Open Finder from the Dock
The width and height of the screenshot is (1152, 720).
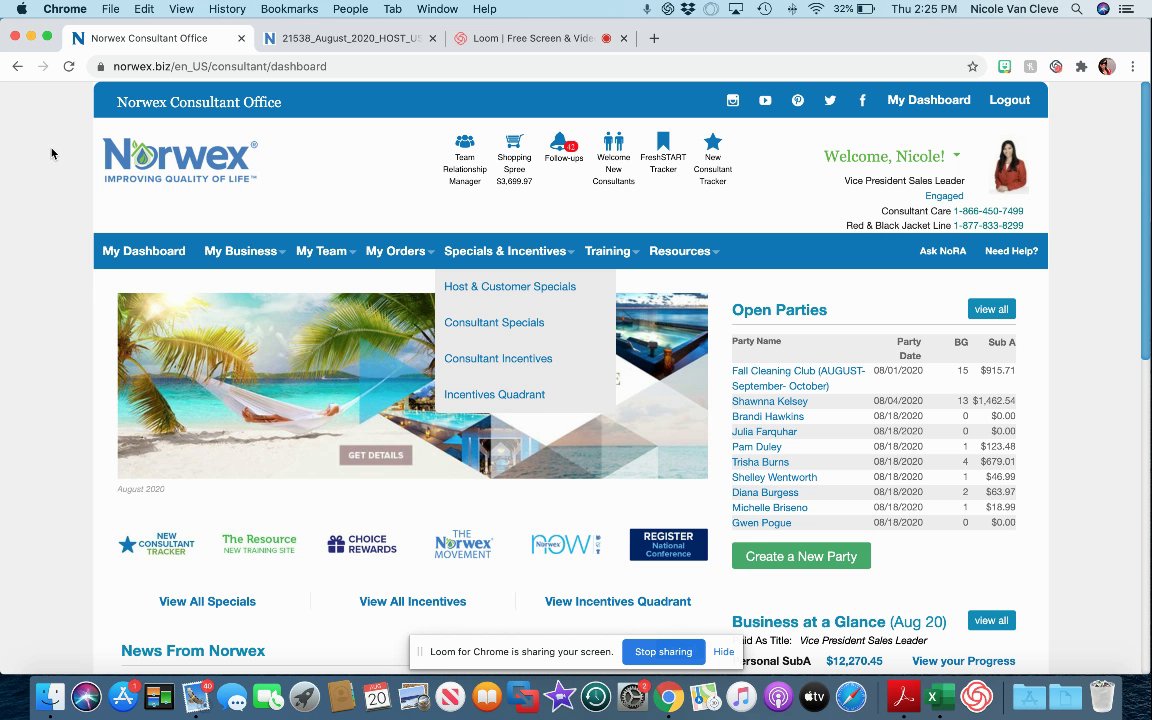(x=51, y=696)
